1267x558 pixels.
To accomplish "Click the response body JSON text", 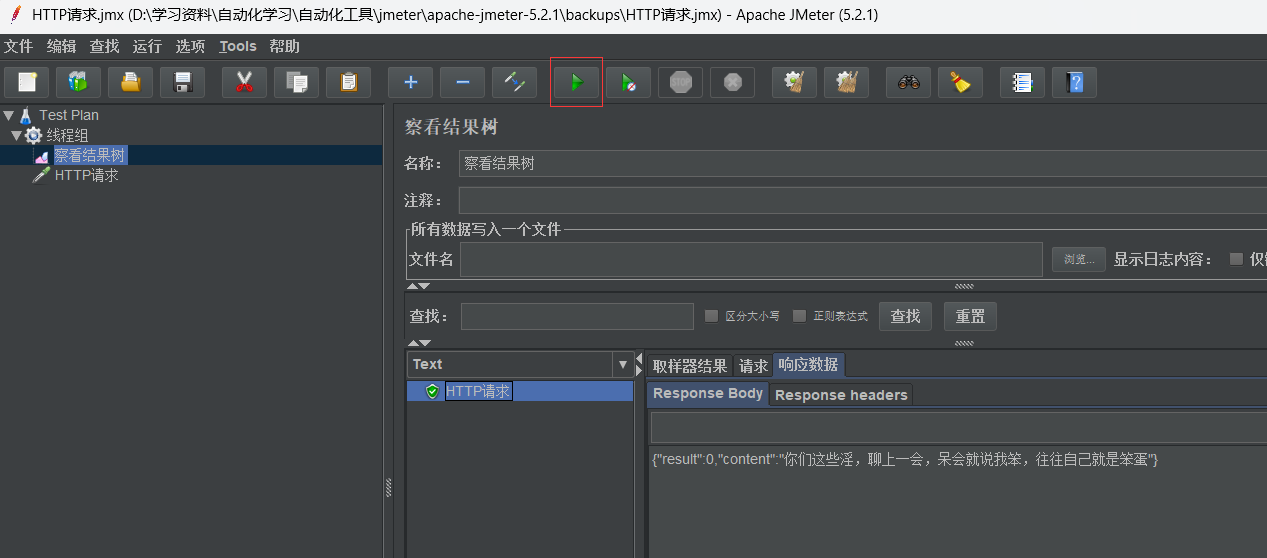I will click(x=904, y=459).
